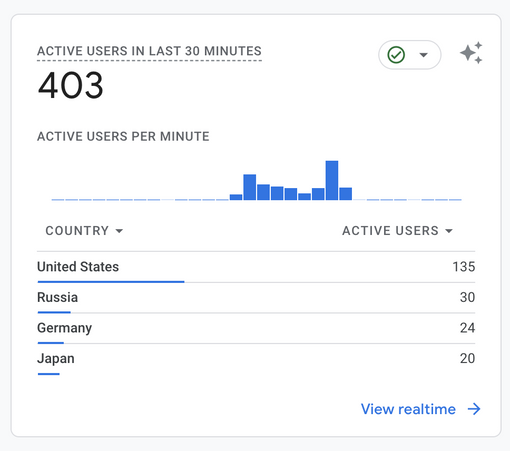Click the 20 users value for Japan
Image resolution: width=510 pixels, height=451 pixels.
tap(467, 358)
